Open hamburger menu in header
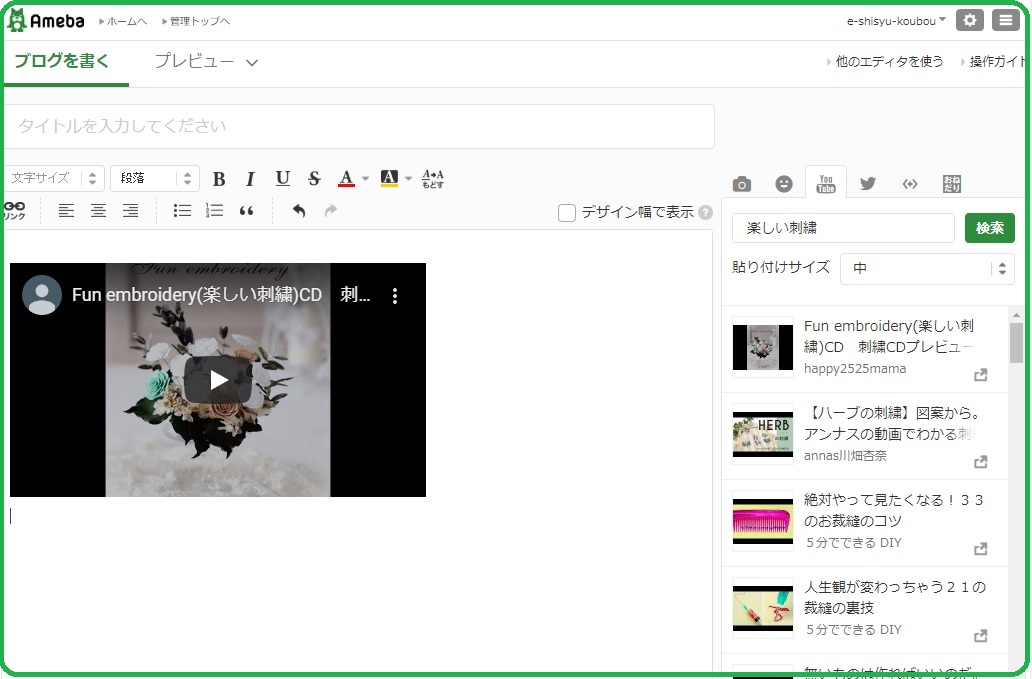The width and height of the screenshot is (1032, 679). pyautogui.click(x=1006, y=20)
